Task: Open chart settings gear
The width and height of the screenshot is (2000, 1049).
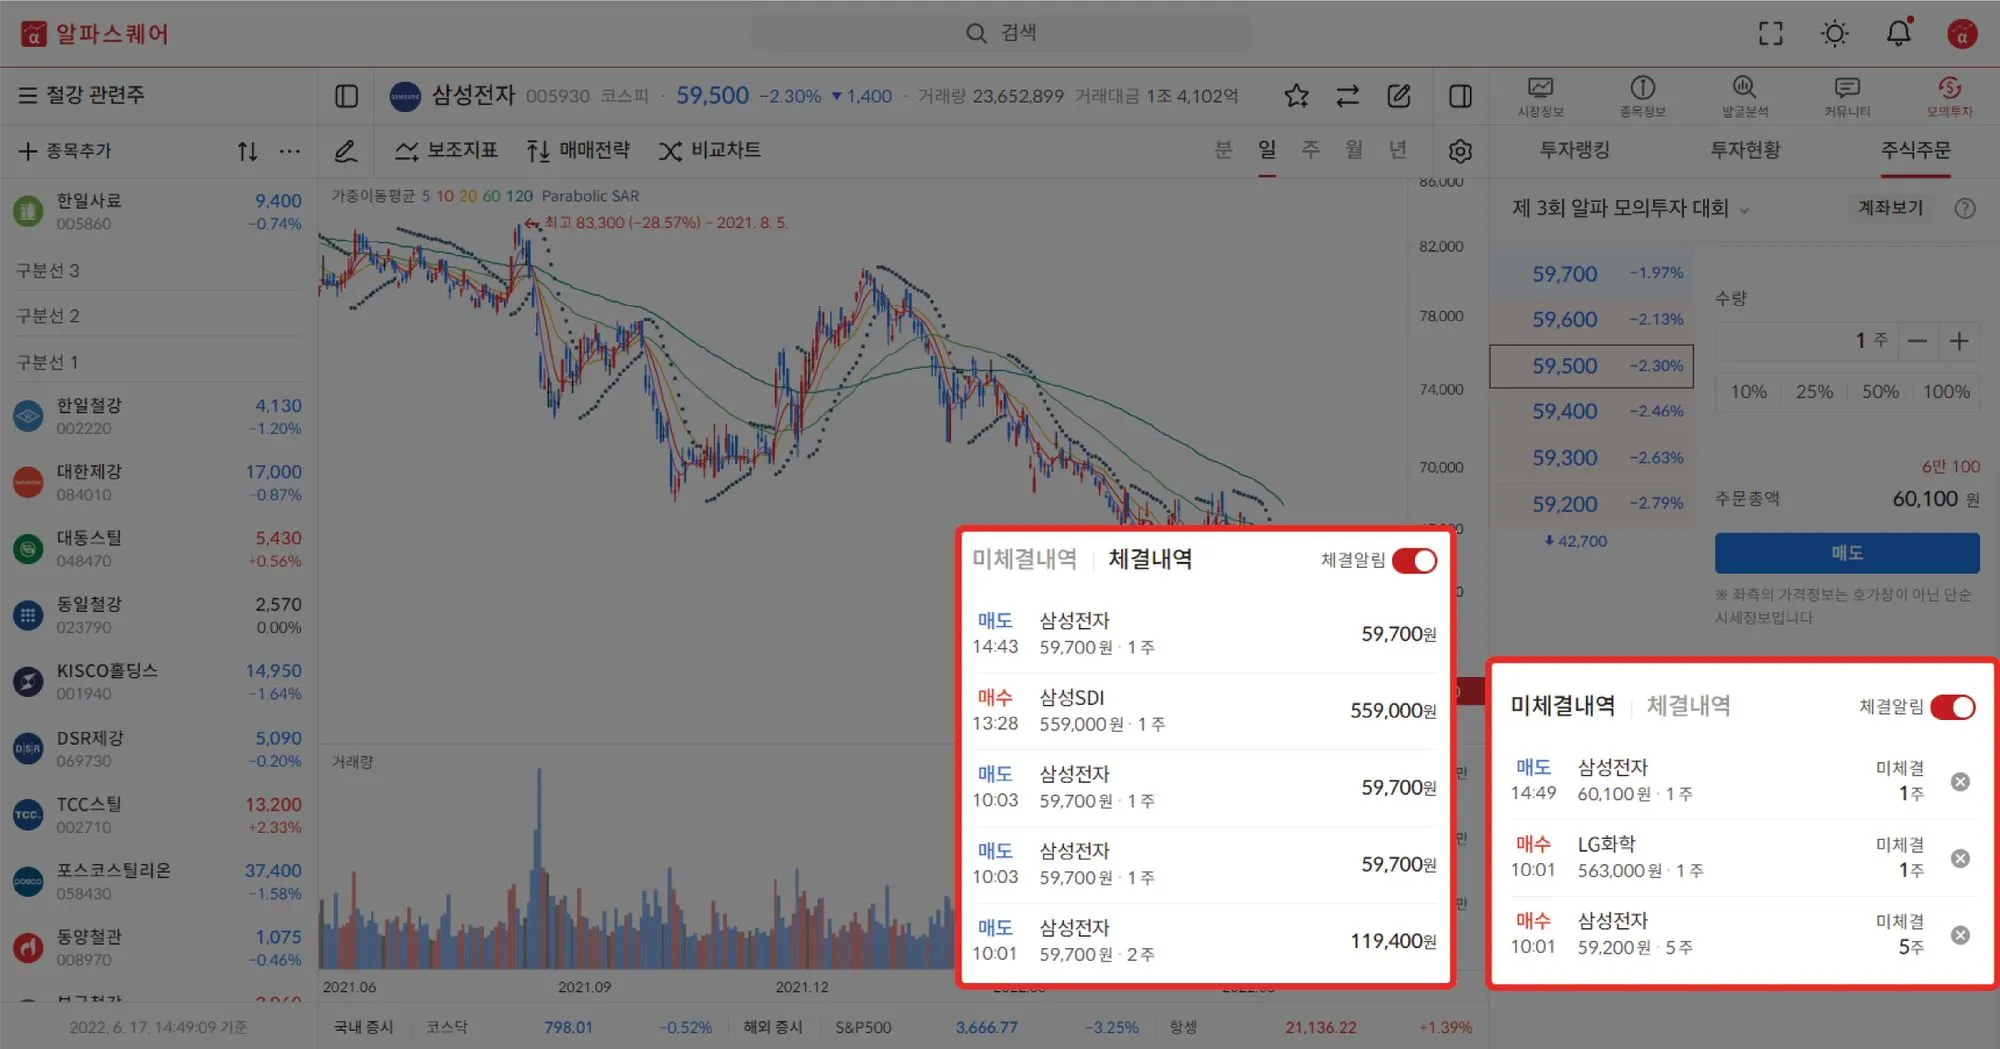Action: tap(1460, 151)
